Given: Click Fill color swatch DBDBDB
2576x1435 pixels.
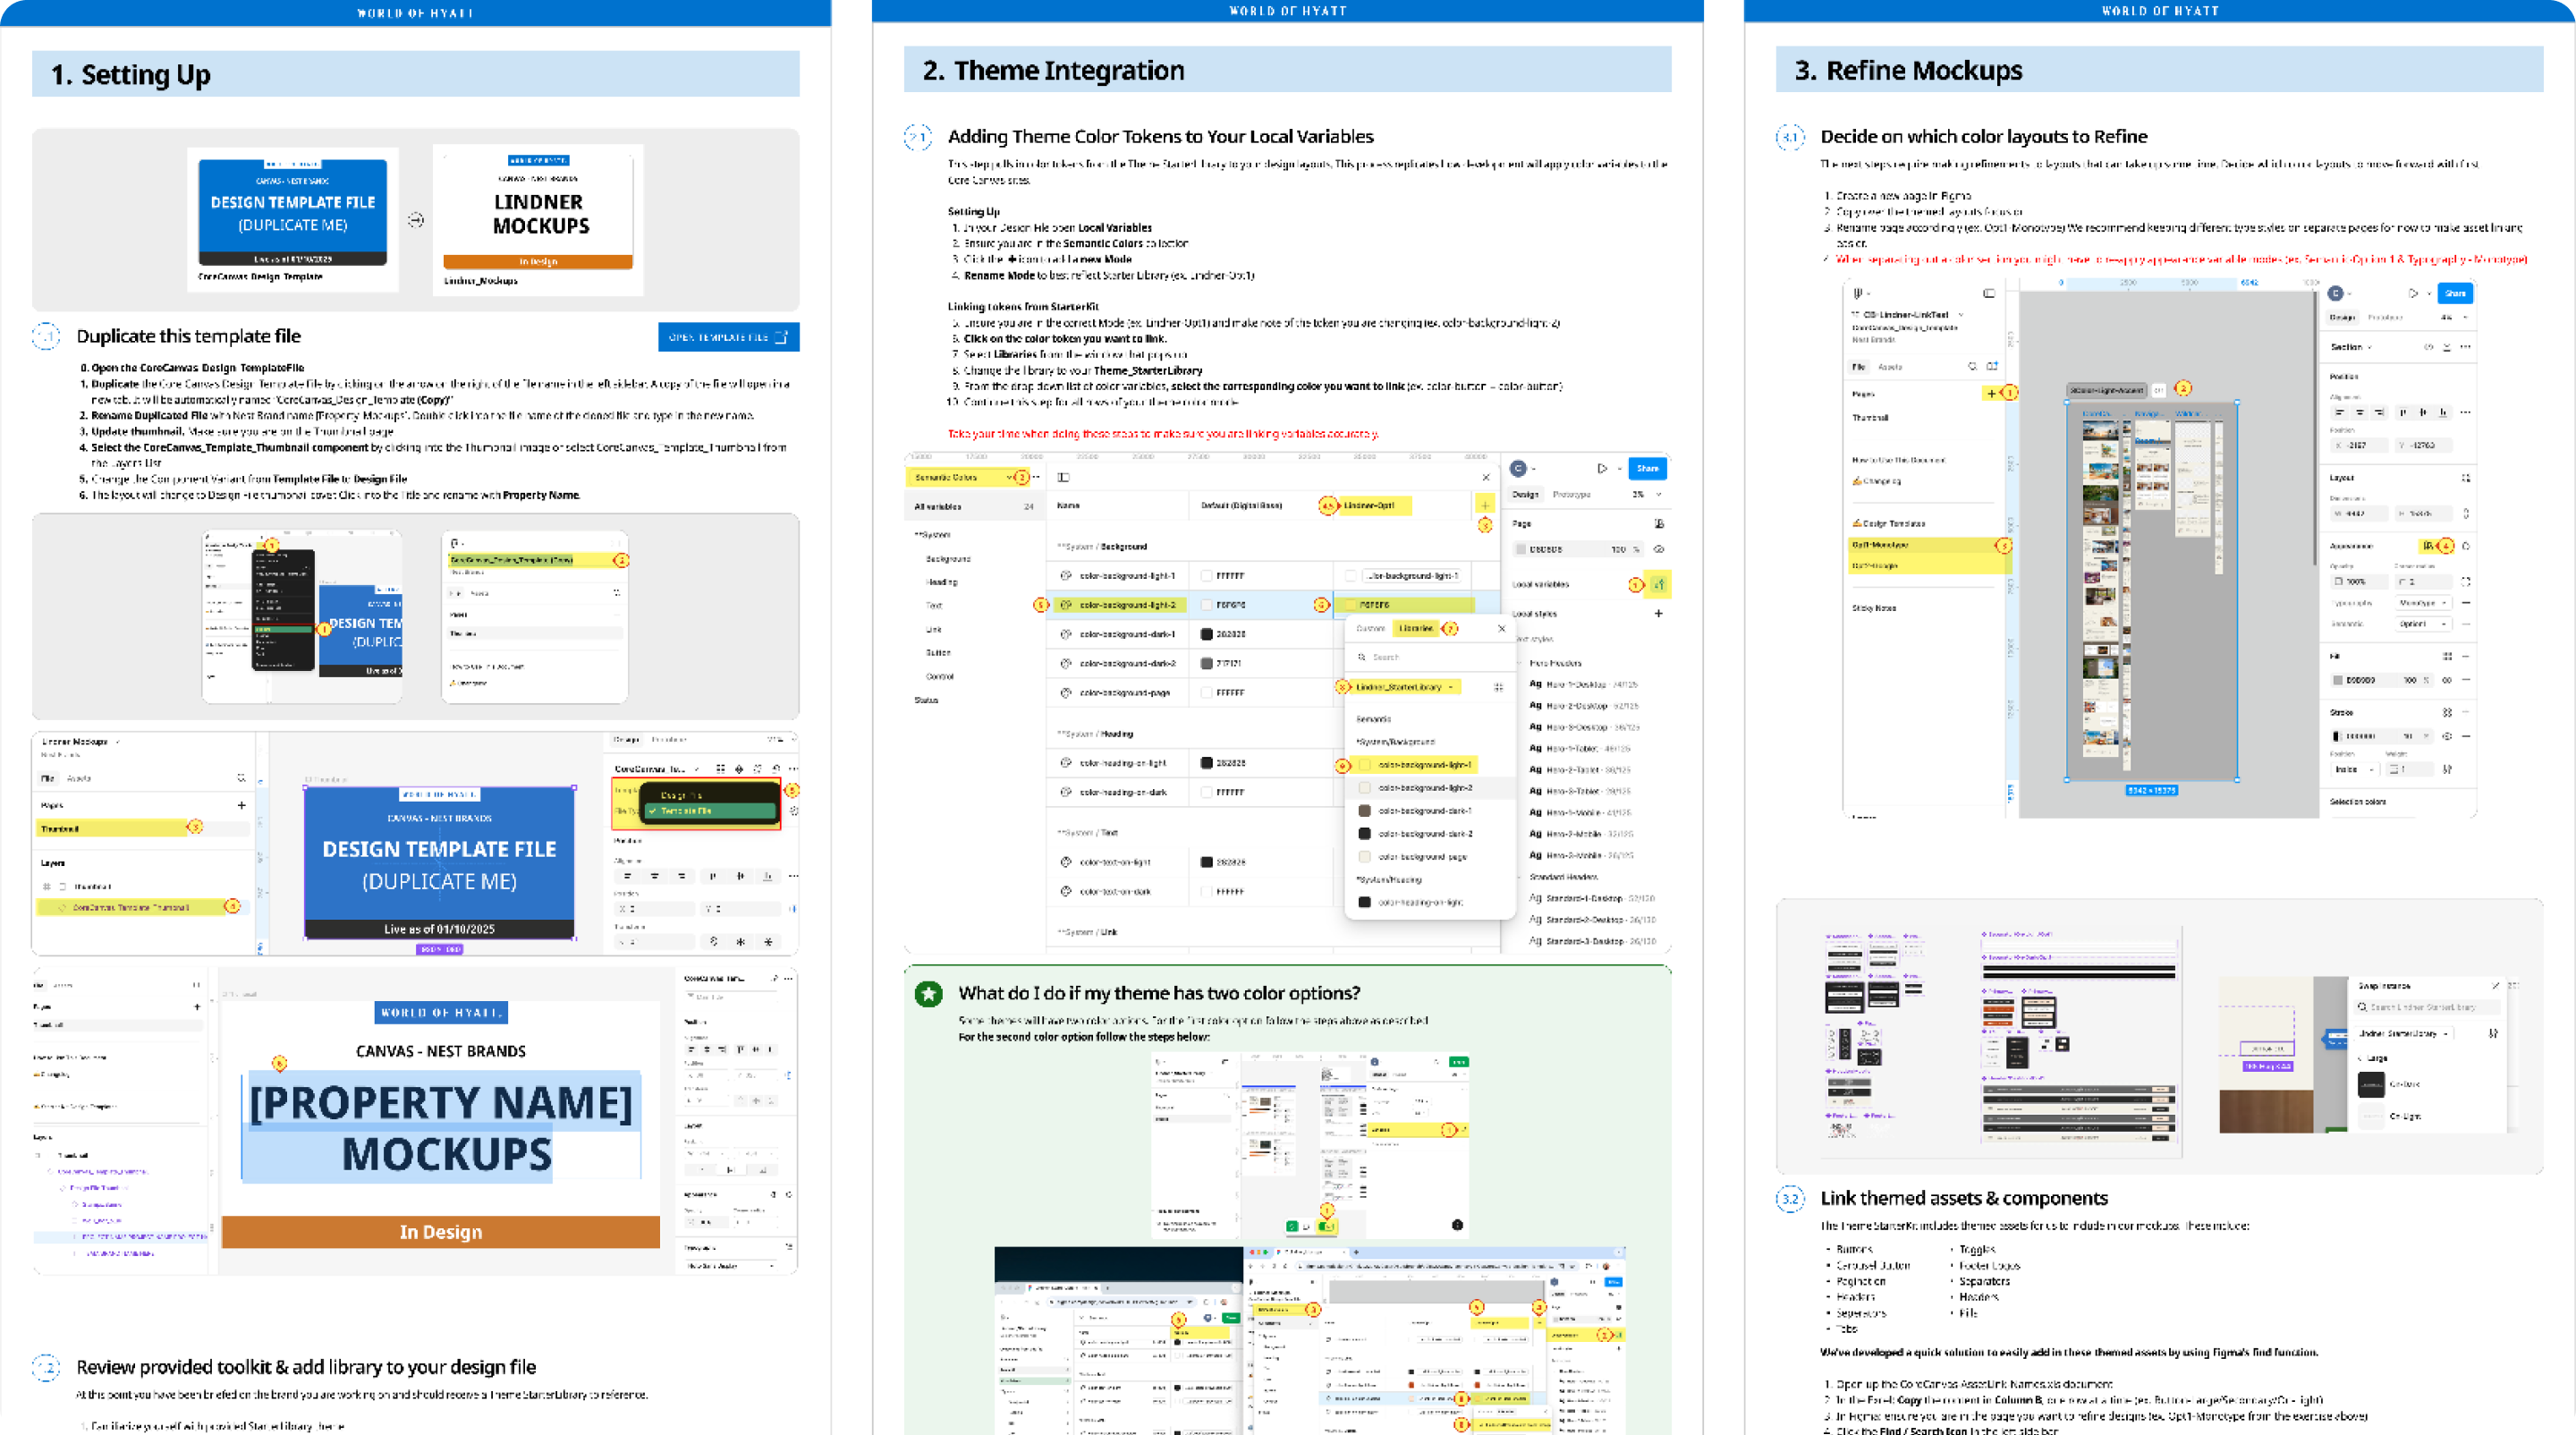Looking at the screenshot, I should 2339,681.
